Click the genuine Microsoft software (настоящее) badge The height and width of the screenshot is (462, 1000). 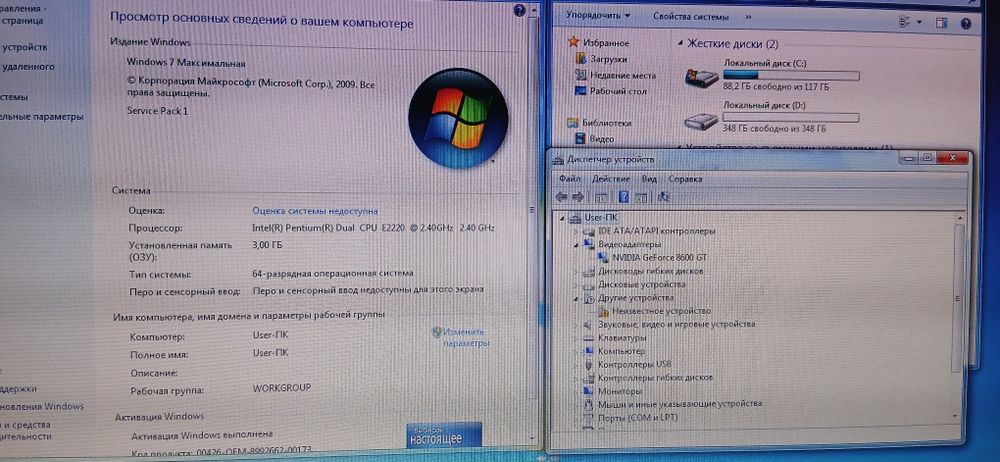click(x=444, y=435)
